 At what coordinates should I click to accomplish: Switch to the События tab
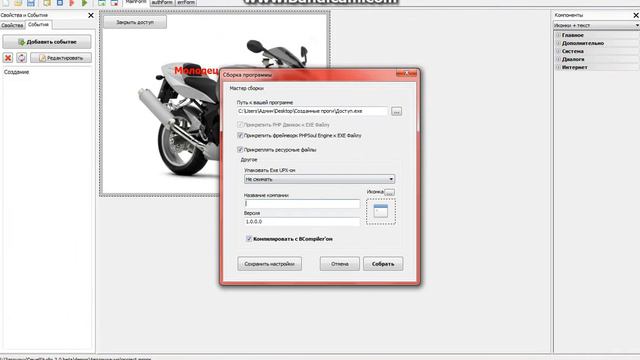tap(38, 24)
